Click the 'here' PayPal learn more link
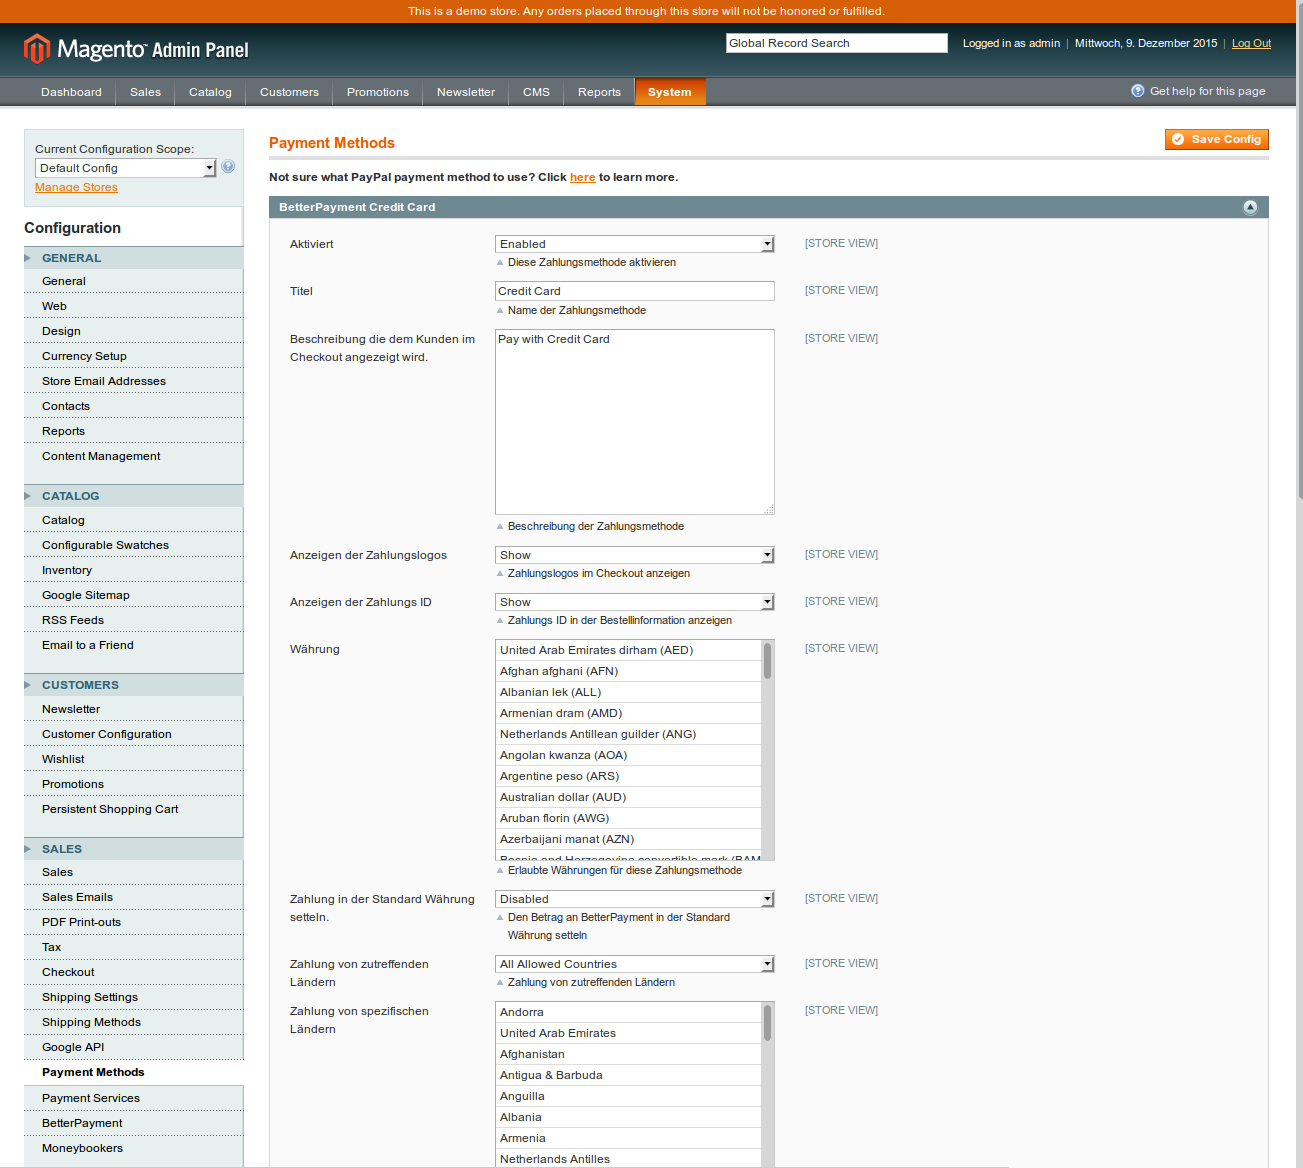Image resolution: width=1303 pixels, height=1168 pixels. pyautogui.click(x=582, y=177)
